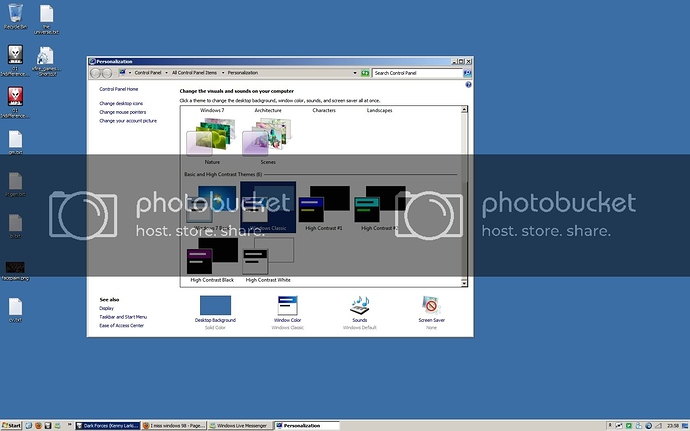Screen dimensions: 690x431
Task: Open 'Change desktop icons' link
Action: click(121, 103)
